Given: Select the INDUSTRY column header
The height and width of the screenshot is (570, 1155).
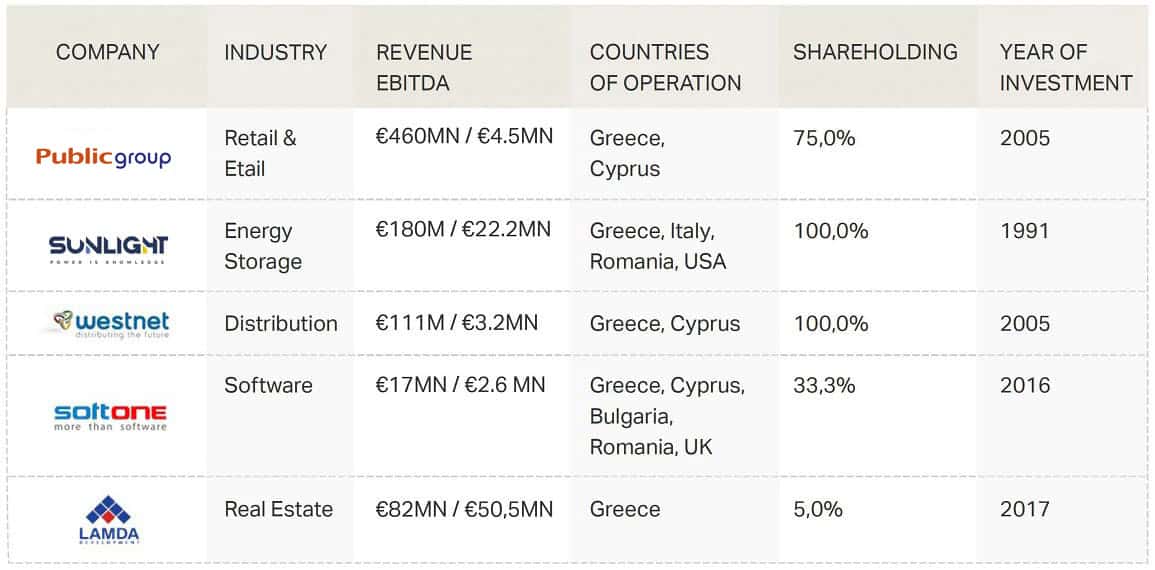Looking at the screenshot, I should point(275,52).
